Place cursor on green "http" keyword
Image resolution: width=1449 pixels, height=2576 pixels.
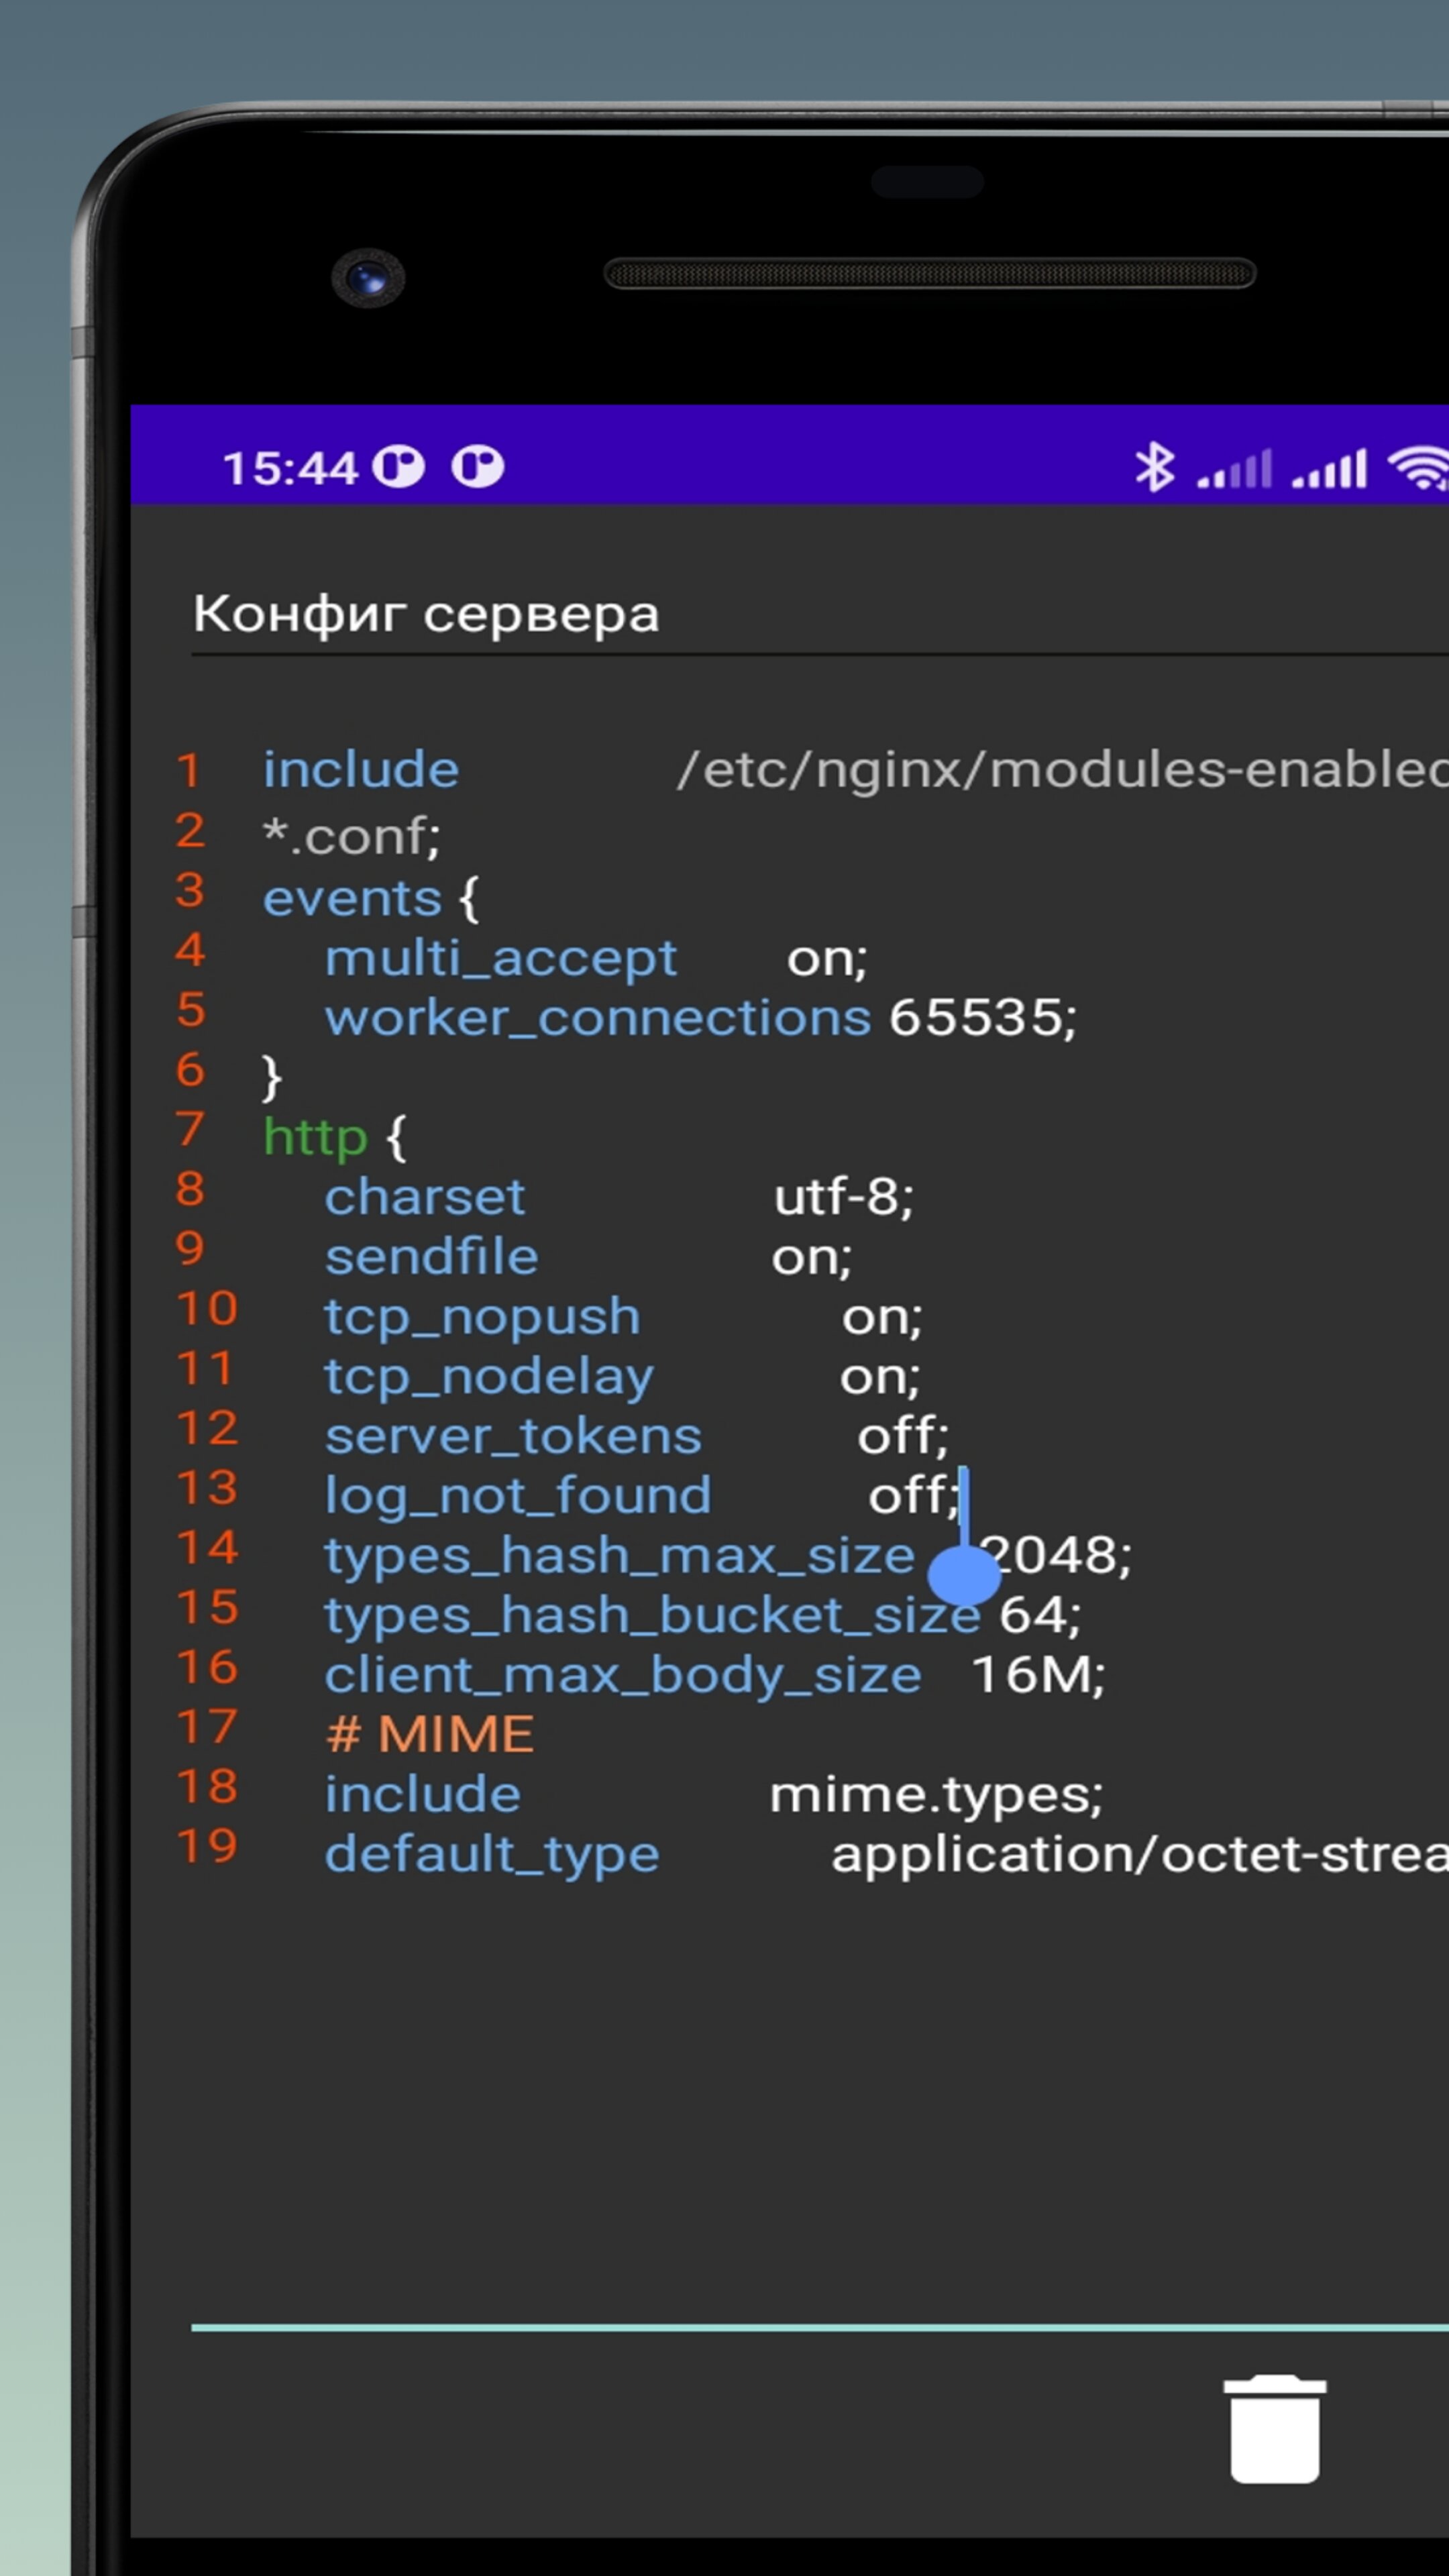[x=315, y=1137]
